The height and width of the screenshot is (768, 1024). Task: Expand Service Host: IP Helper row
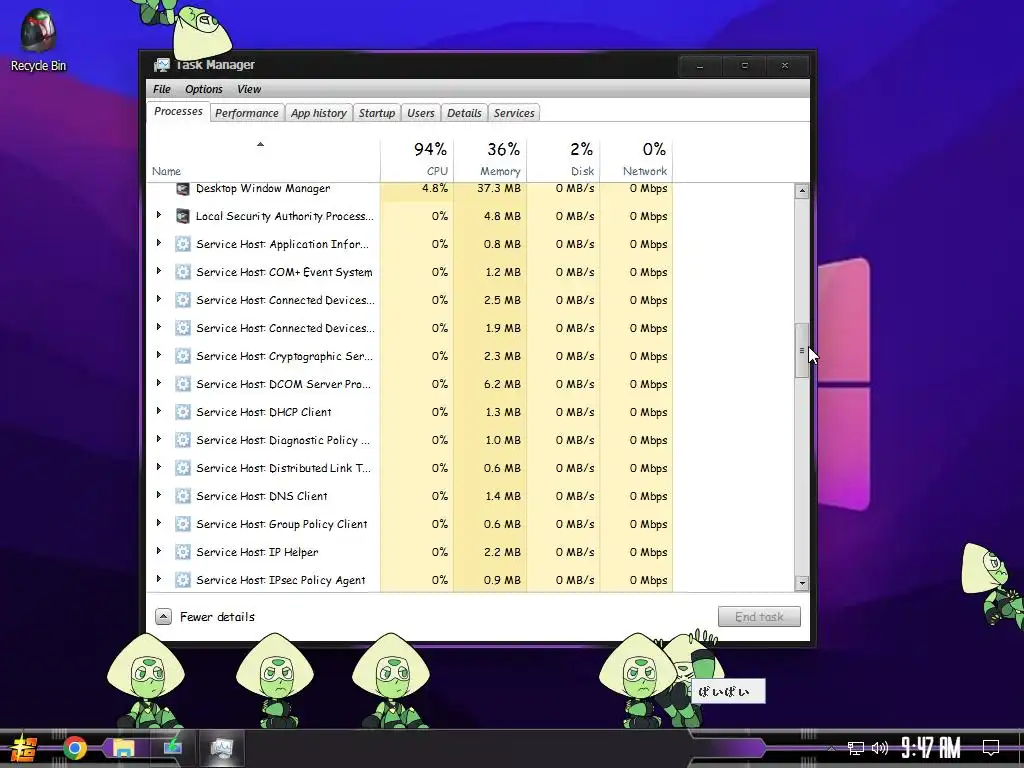(159, 551)
